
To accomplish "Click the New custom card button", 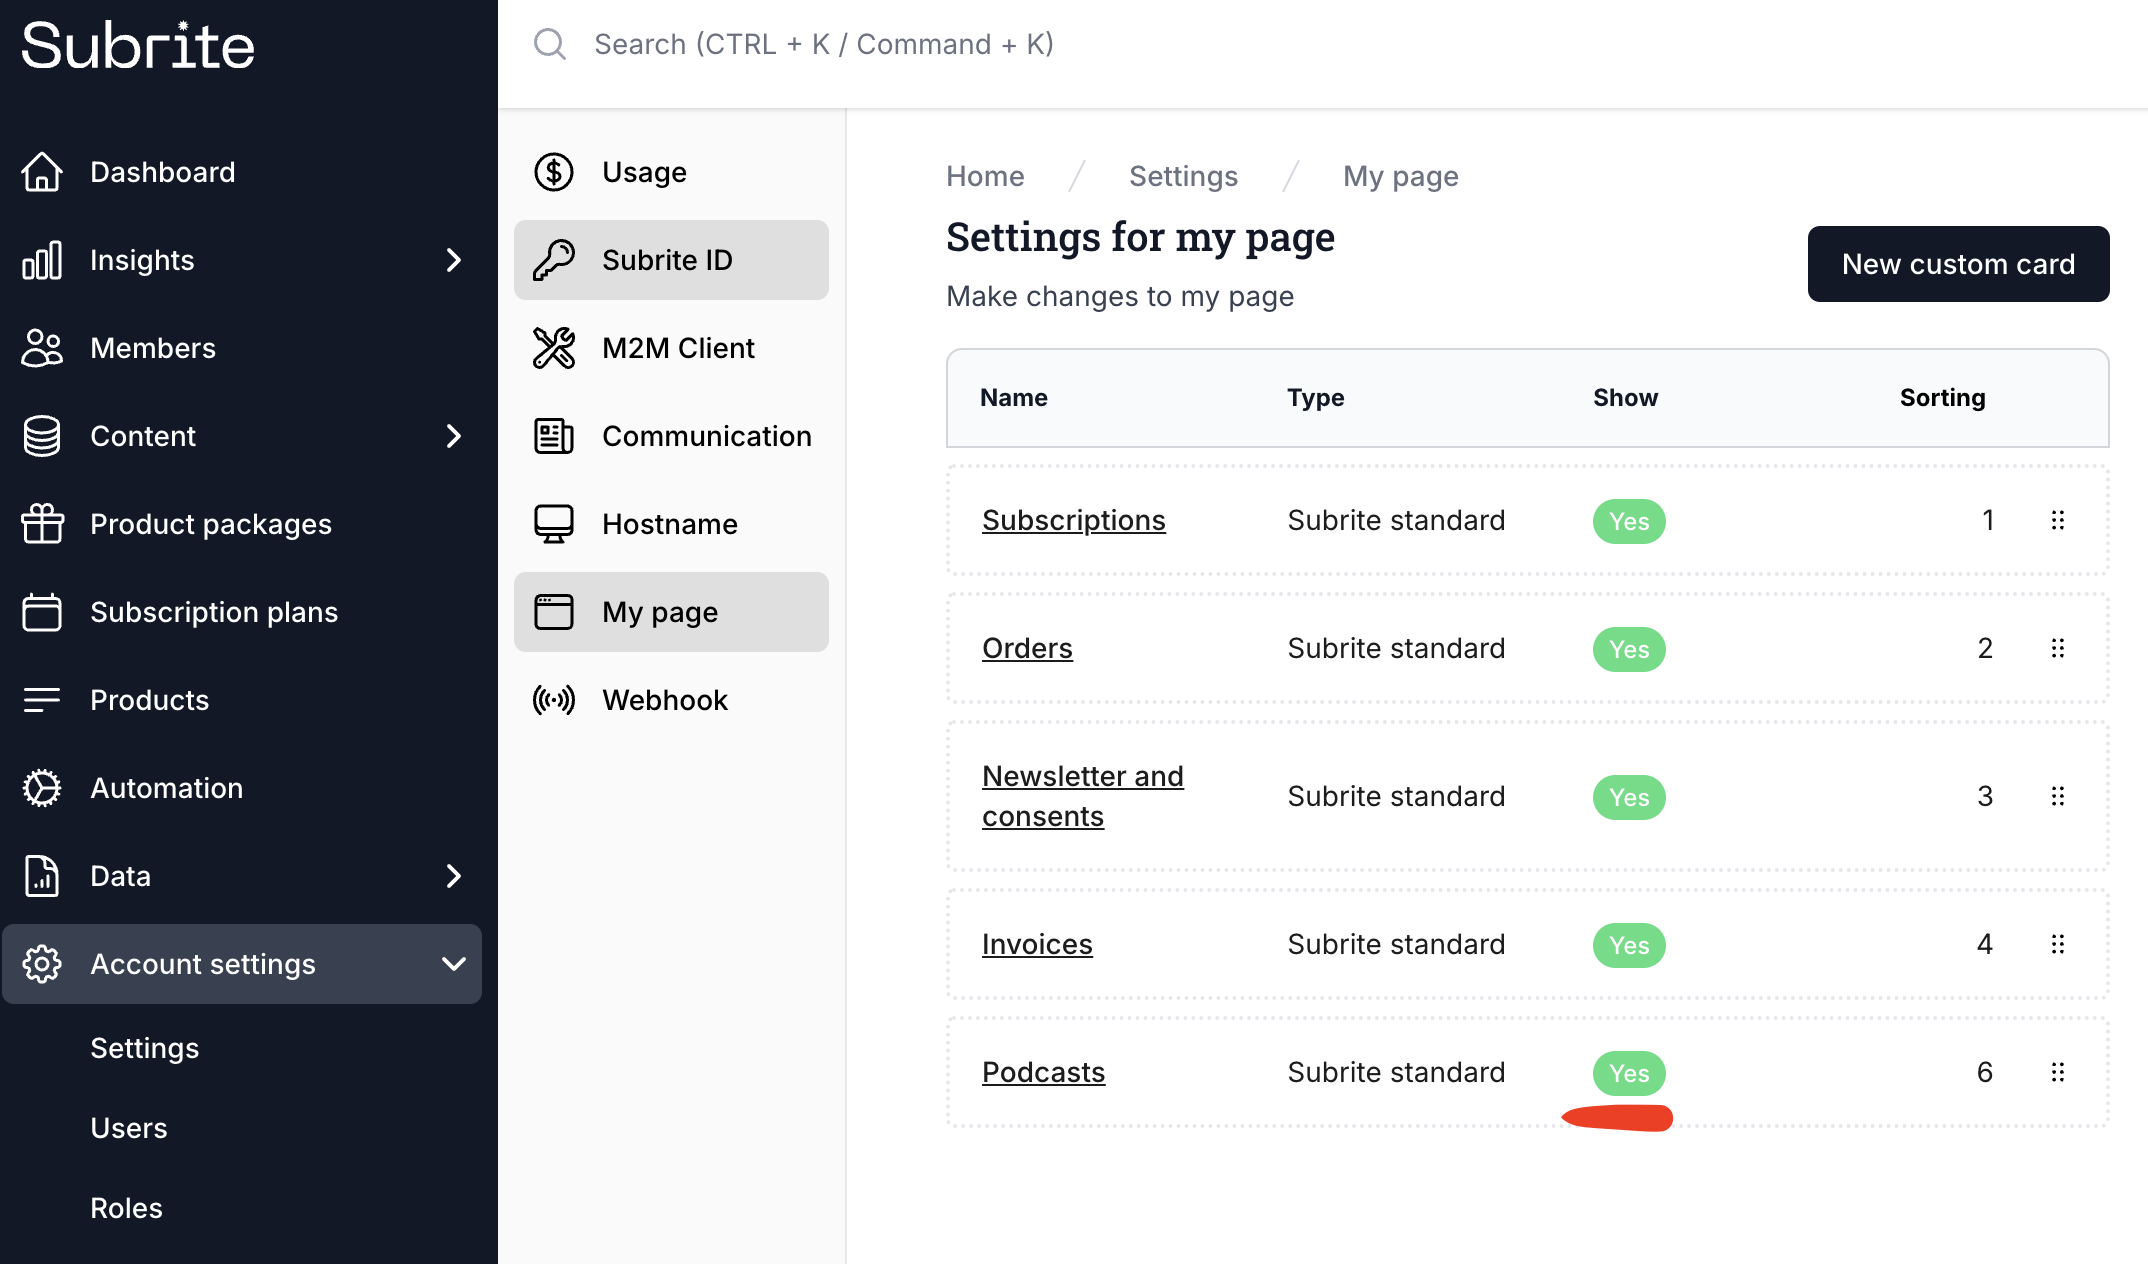I will click(x=1958, y=264).
